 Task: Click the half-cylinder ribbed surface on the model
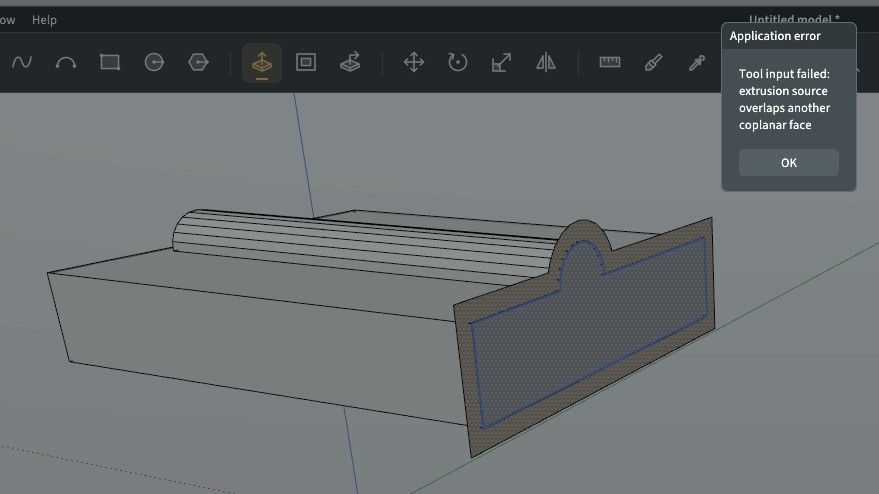[x=359, y=241]
